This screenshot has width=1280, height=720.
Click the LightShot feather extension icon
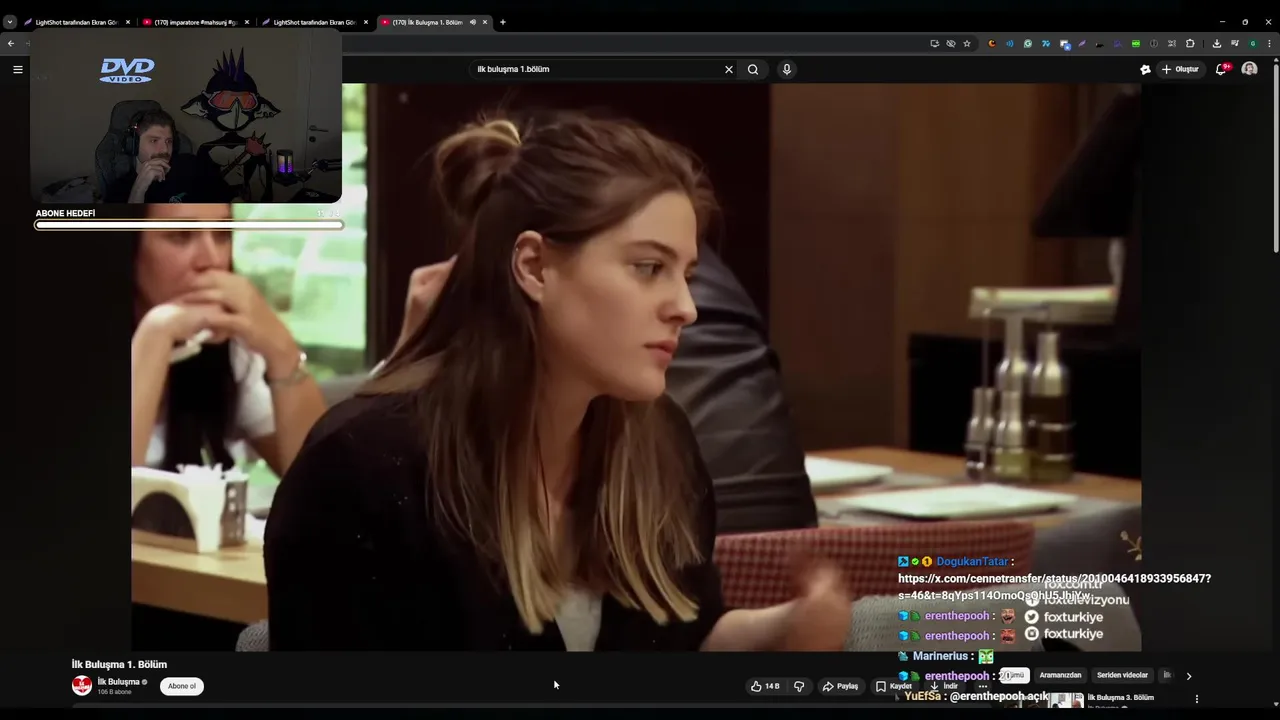click(1082, 43)
